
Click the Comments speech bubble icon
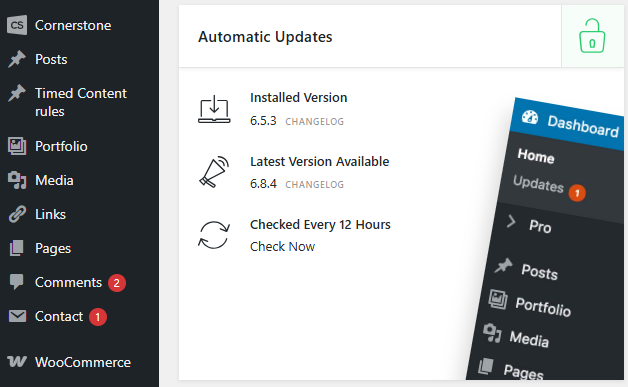(17, 282)
